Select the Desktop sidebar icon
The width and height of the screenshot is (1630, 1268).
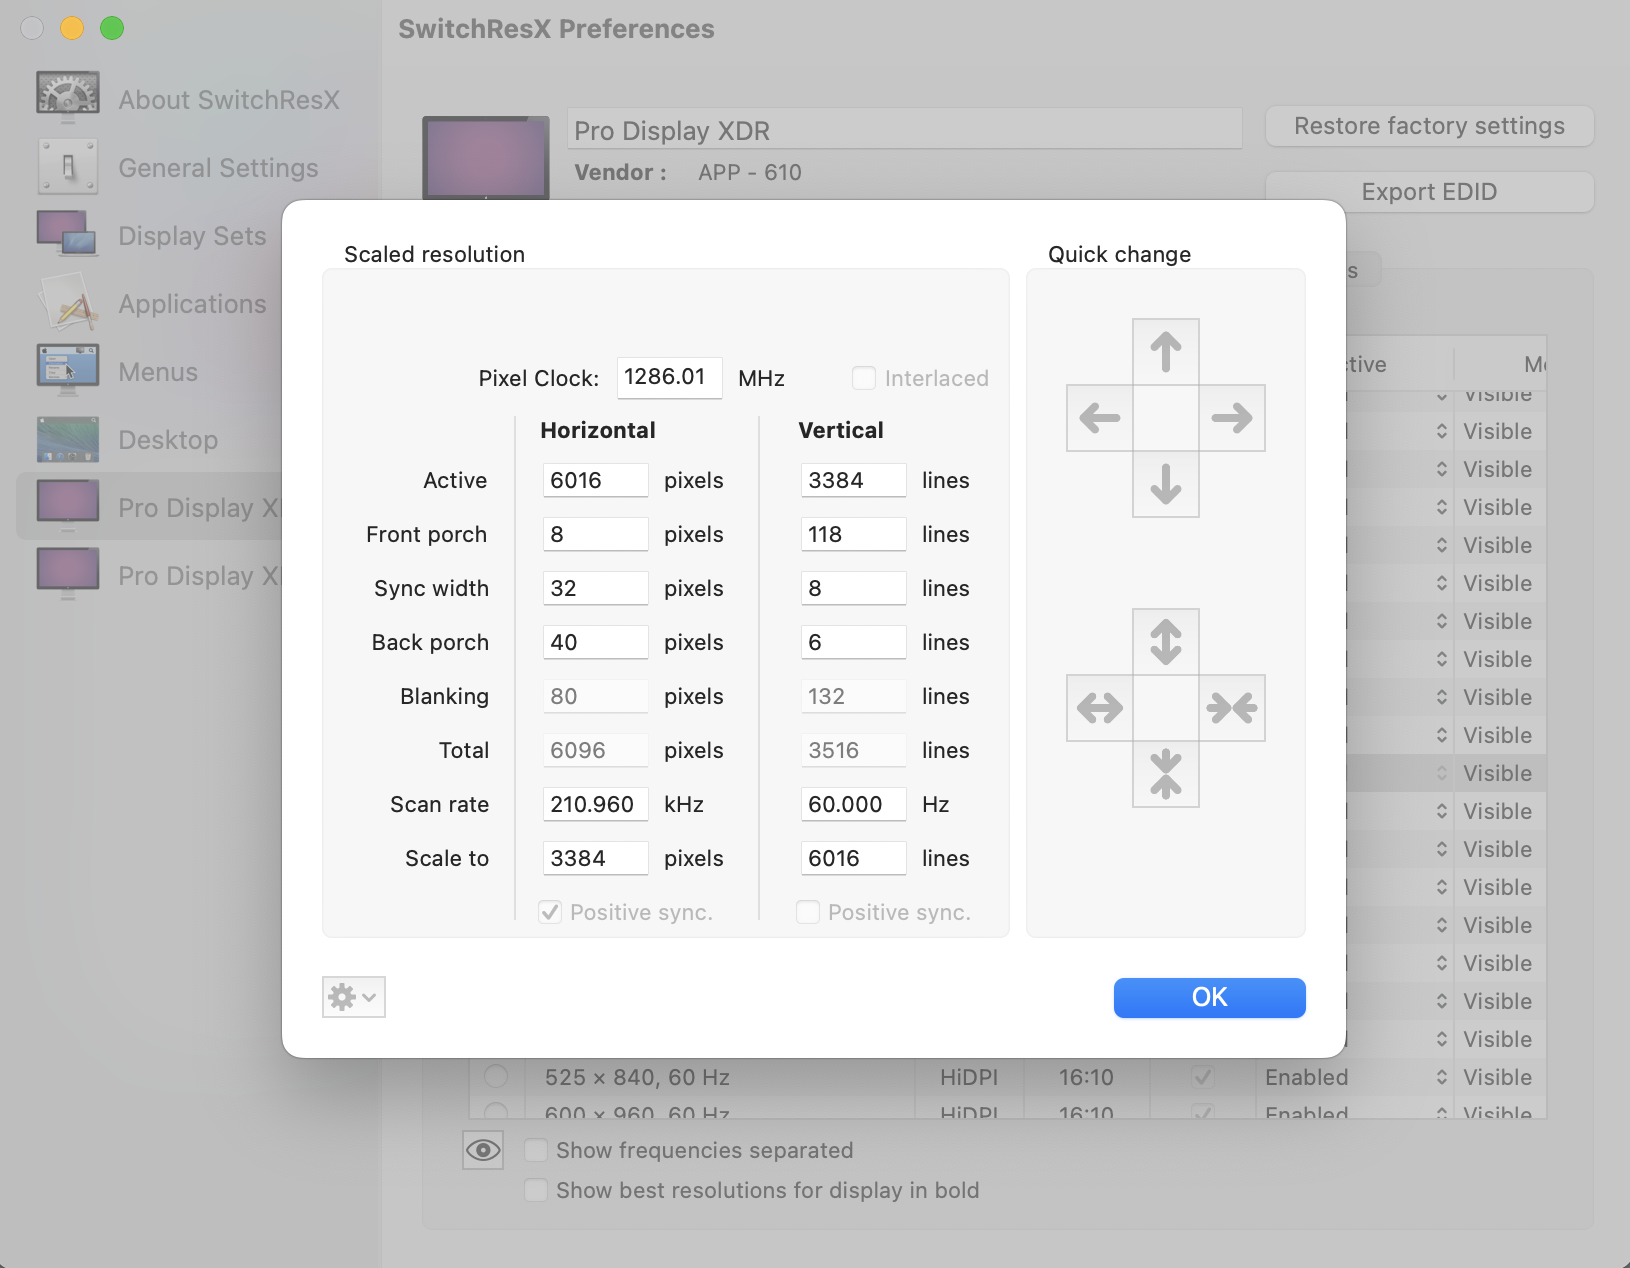(68, 438)
